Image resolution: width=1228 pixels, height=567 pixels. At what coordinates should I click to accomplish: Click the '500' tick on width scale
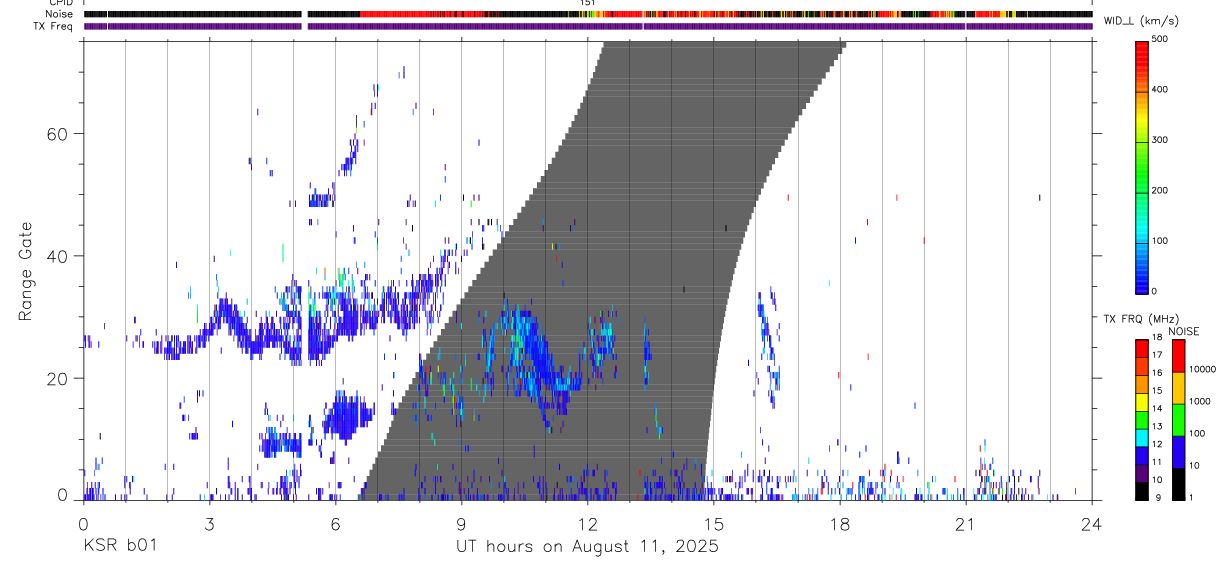[x=1160, y=40]
